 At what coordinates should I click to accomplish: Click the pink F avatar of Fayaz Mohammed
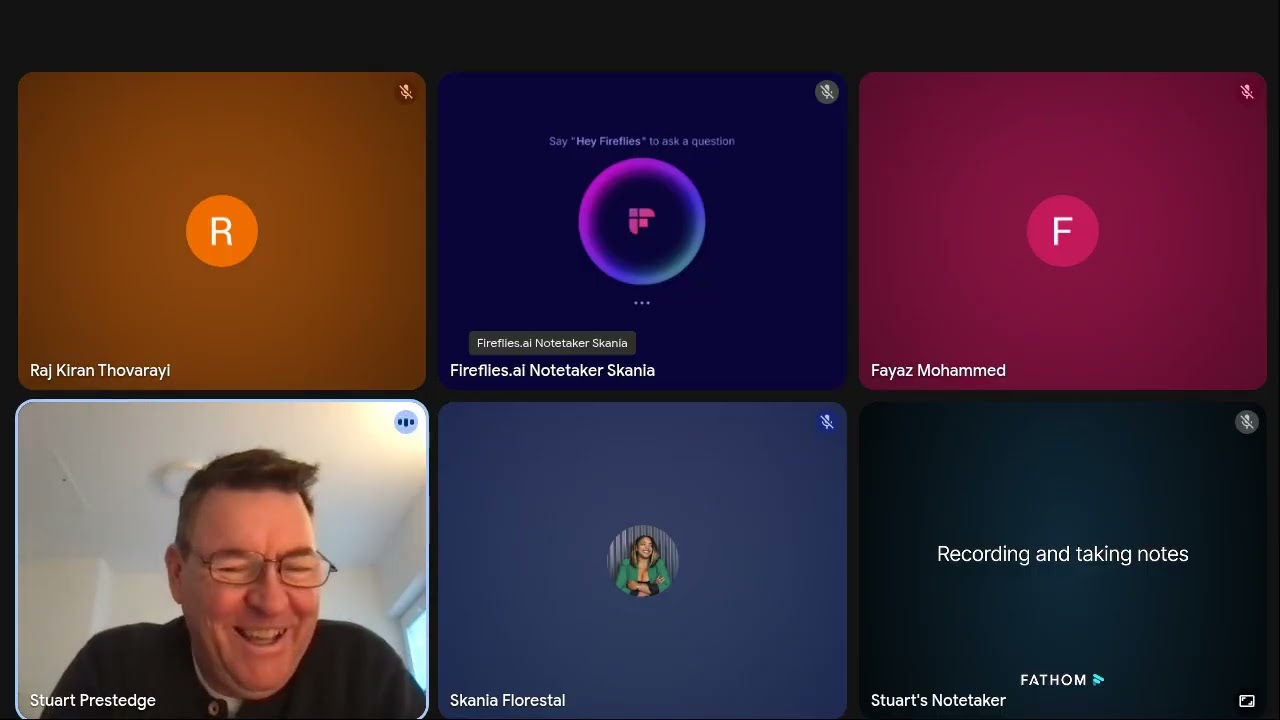point(1063,231)
